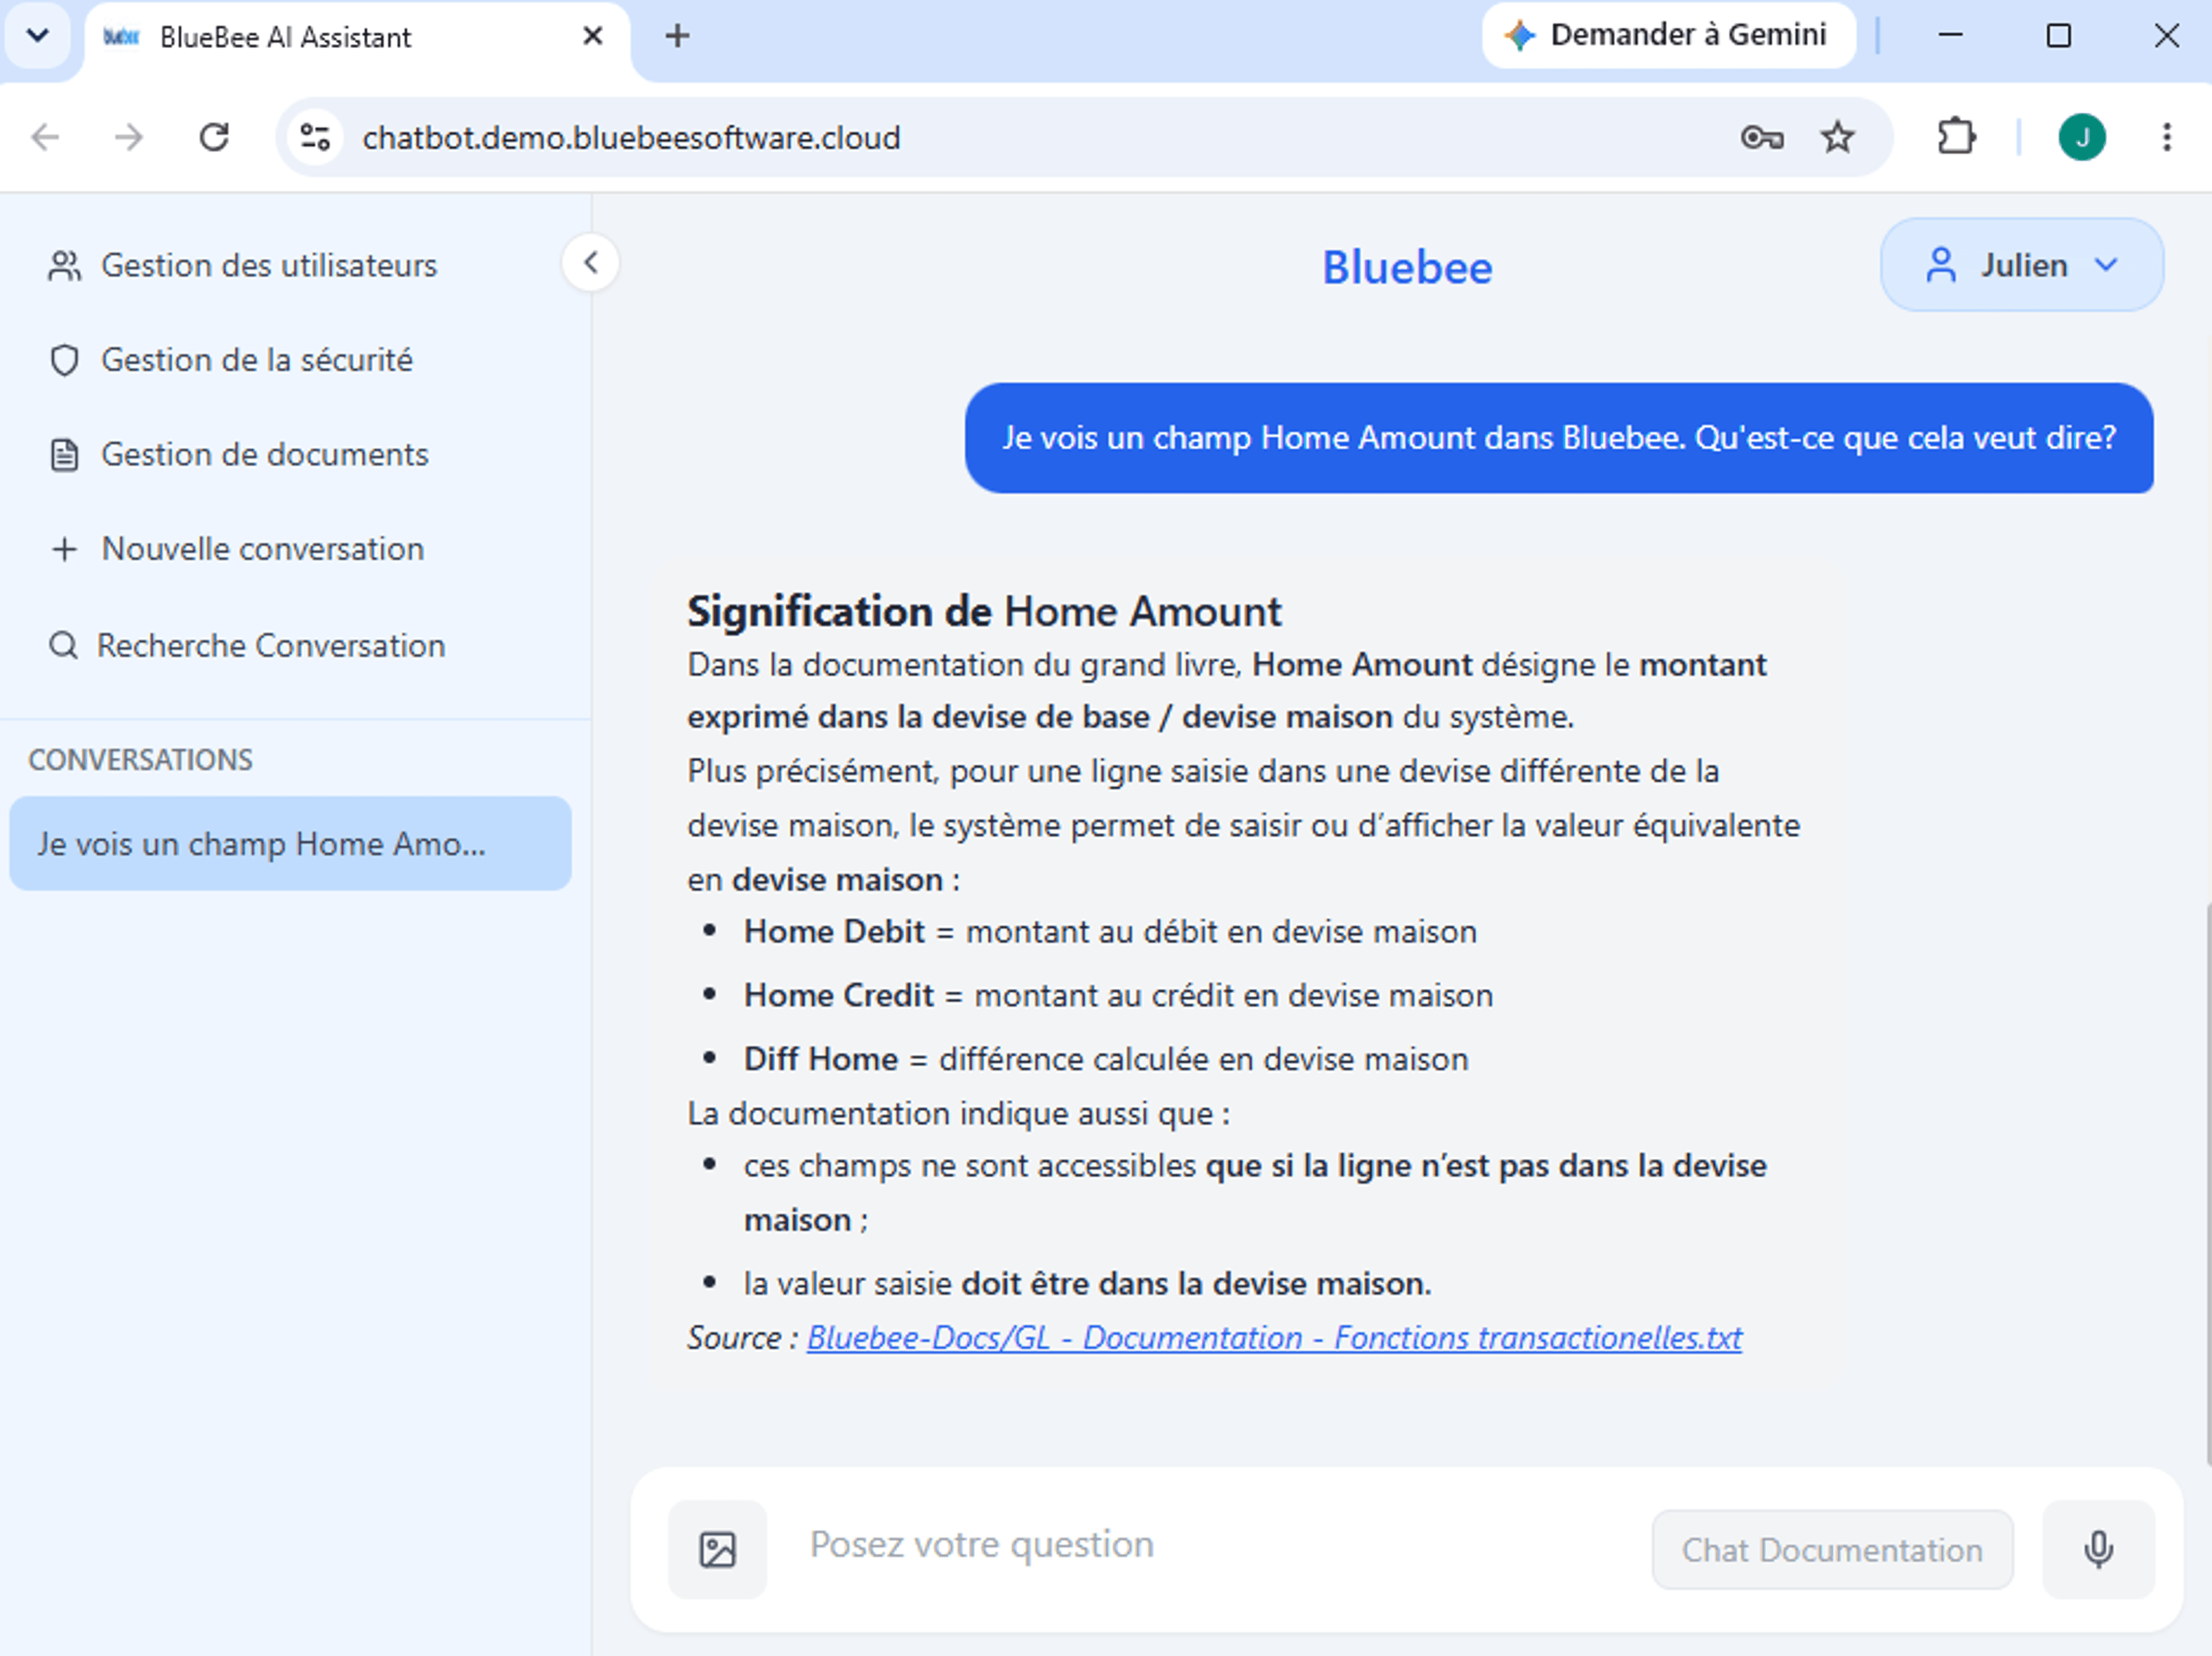Reload the page

(214, 137)
